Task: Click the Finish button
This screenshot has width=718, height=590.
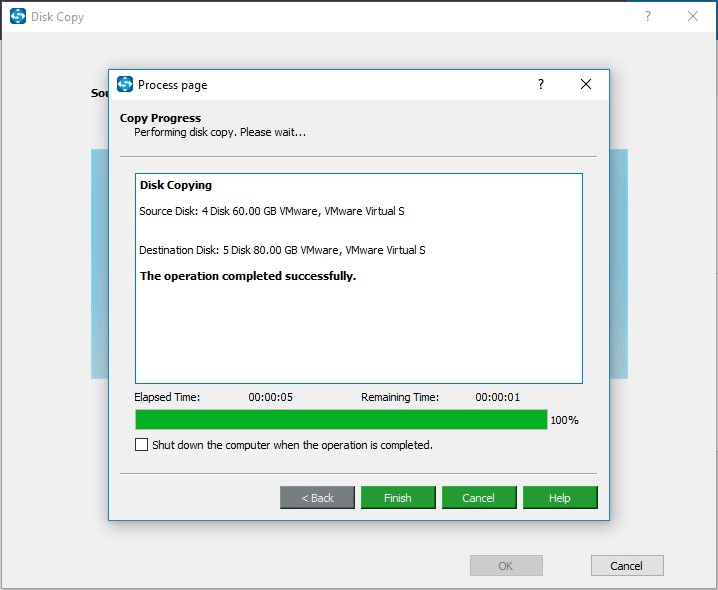Action: point(398,498)
